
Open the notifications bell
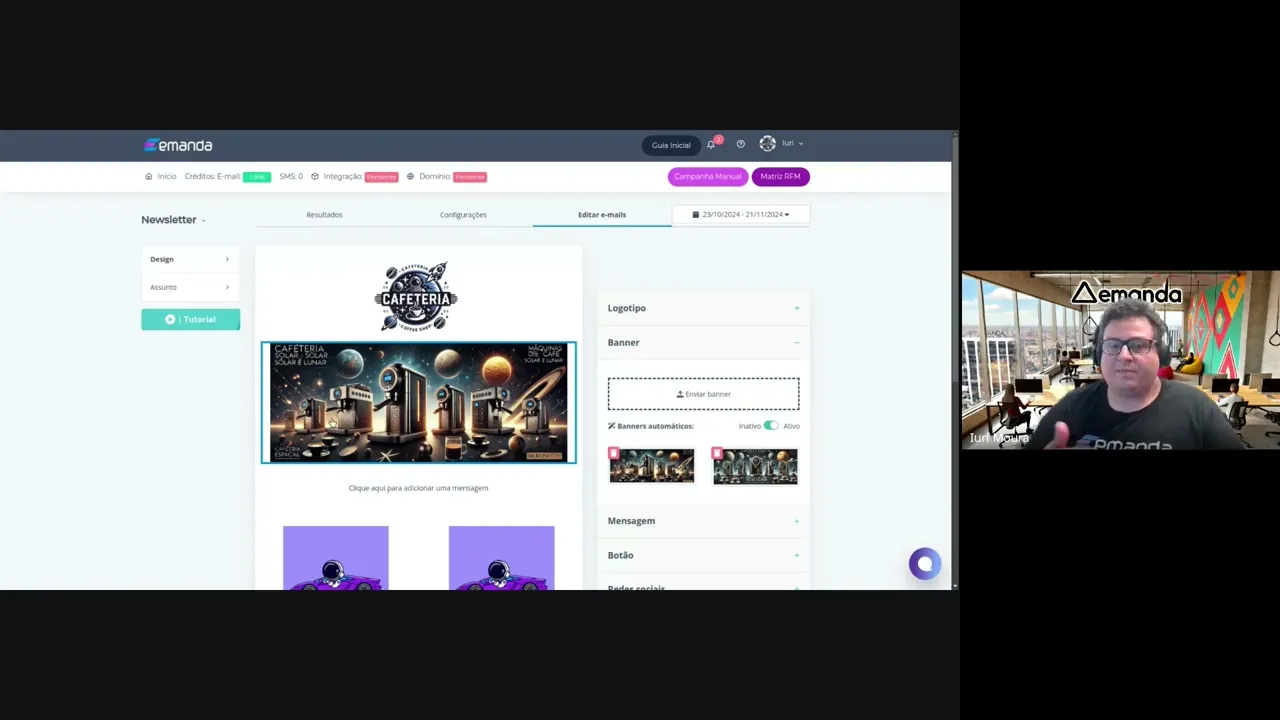point(711,144)
